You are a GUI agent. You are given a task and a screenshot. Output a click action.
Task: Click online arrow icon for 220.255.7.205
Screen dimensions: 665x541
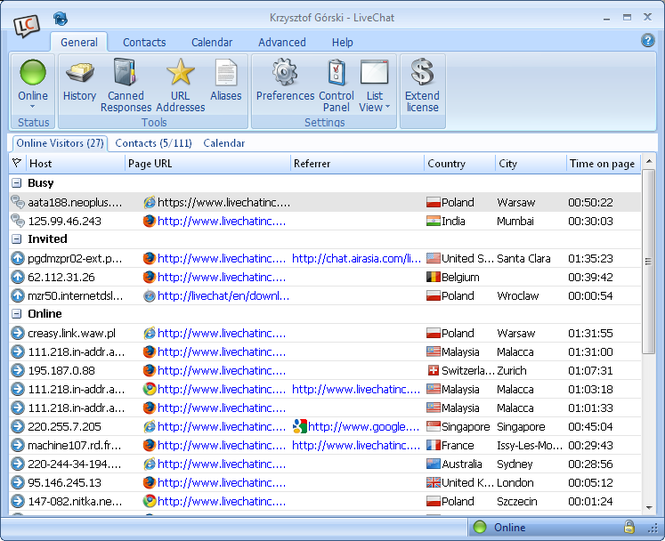[17, 426]
